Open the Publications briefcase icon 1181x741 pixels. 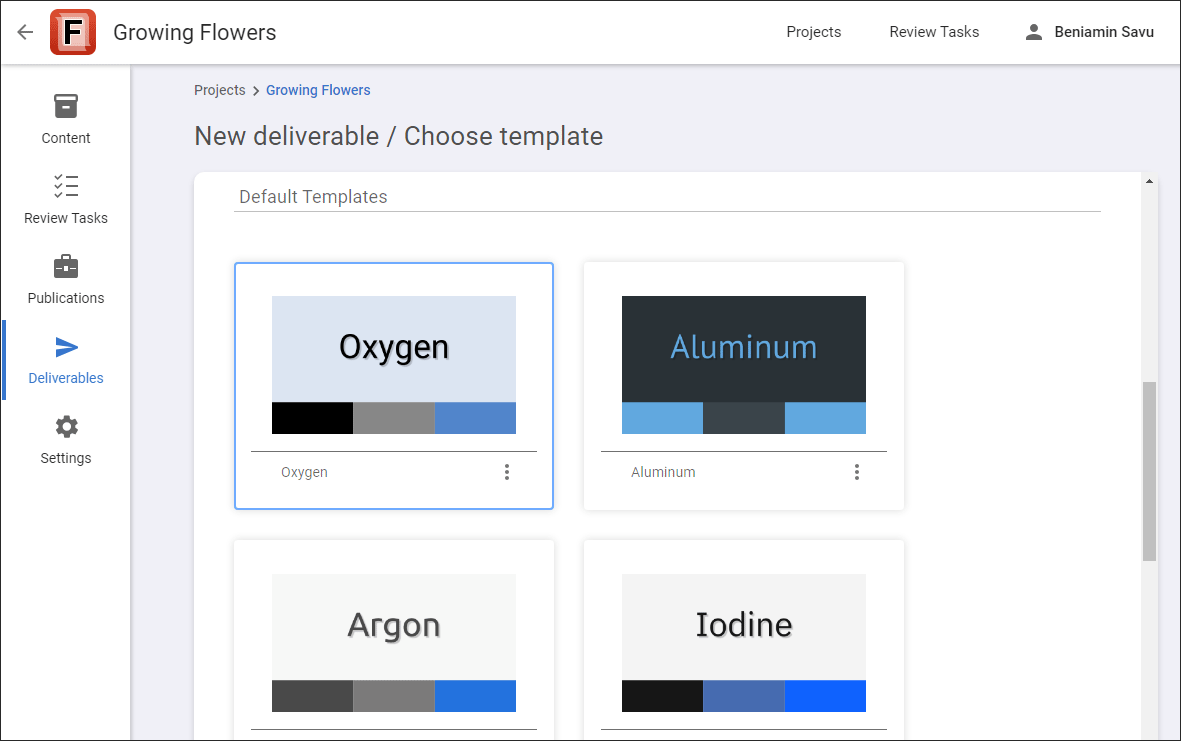tap(66, 267)
